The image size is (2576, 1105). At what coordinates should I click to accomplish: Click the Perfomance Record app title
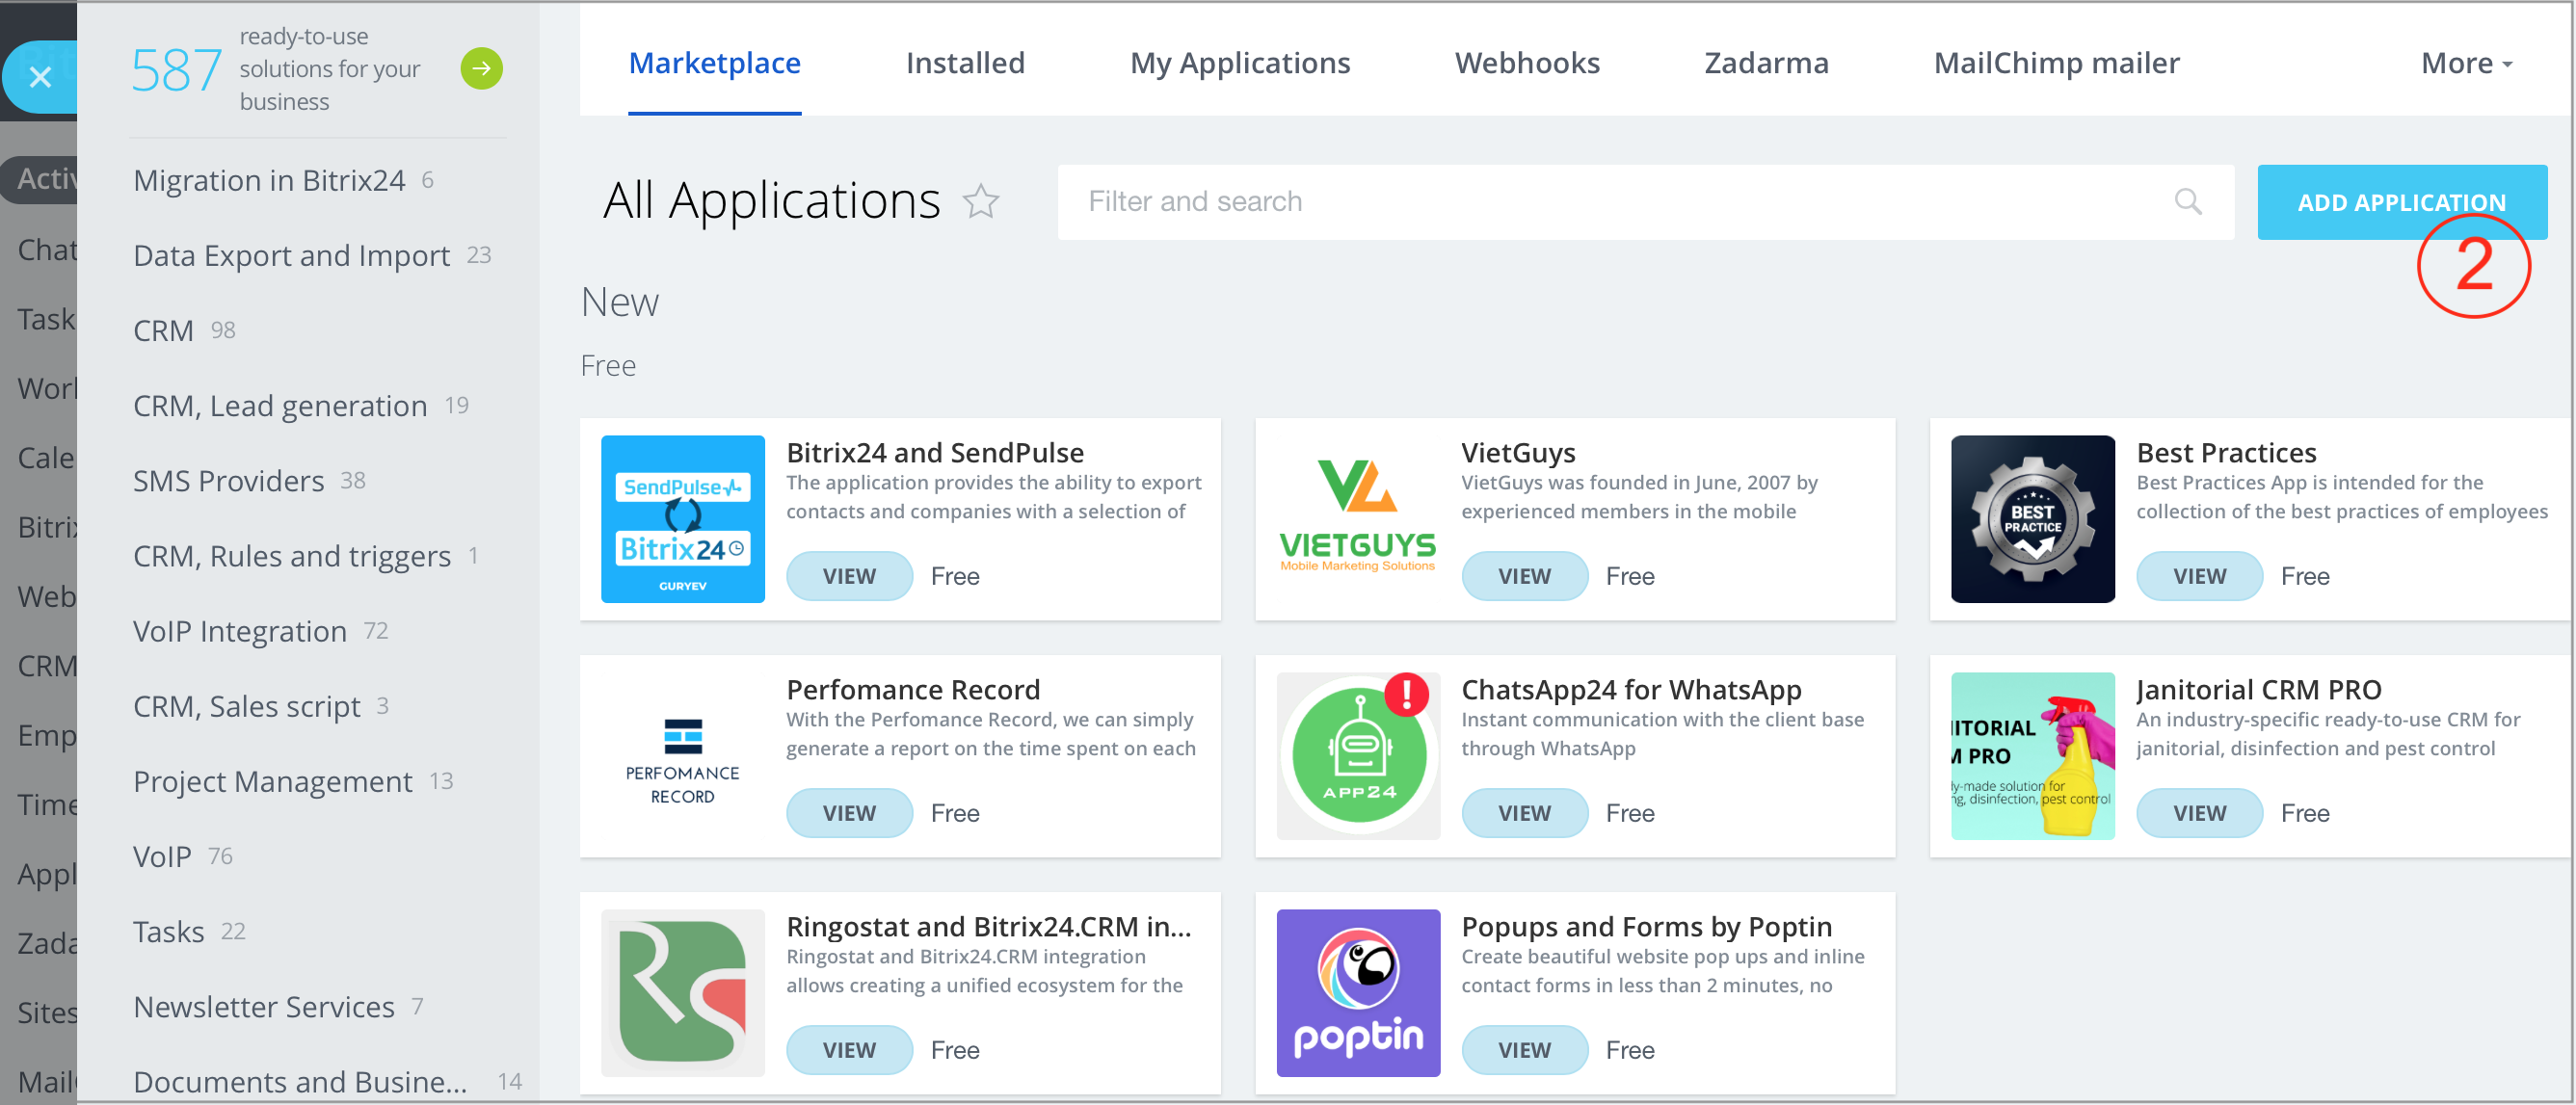[912, 689]
